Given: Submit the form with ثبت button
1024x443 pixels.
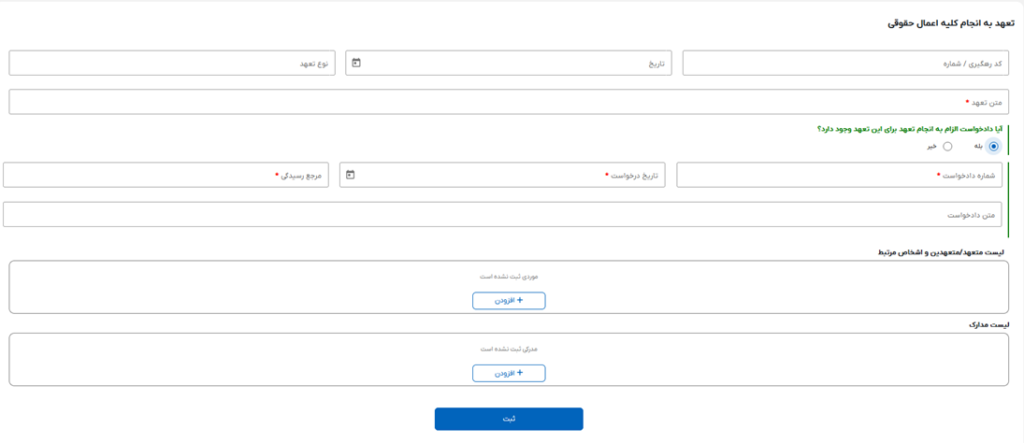Looking at the screenshot, I should (508, 419).
